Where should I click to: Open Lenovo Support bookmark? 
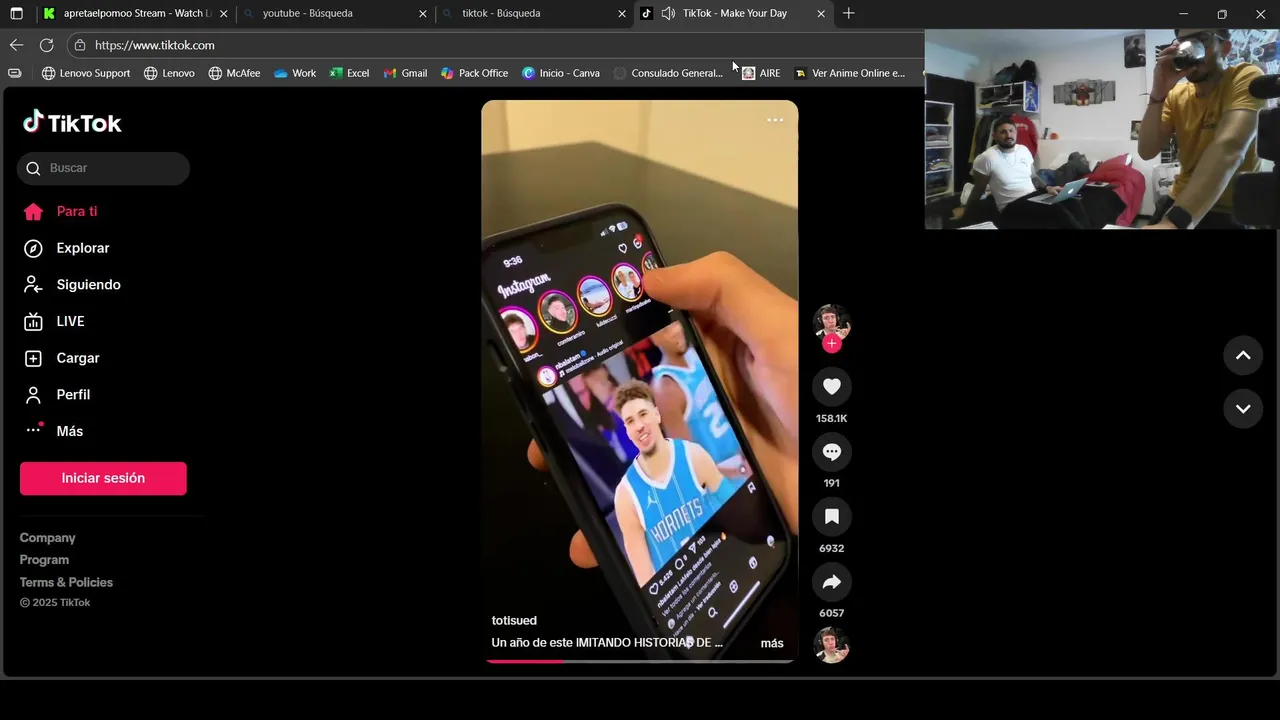[x=86, y=73]
